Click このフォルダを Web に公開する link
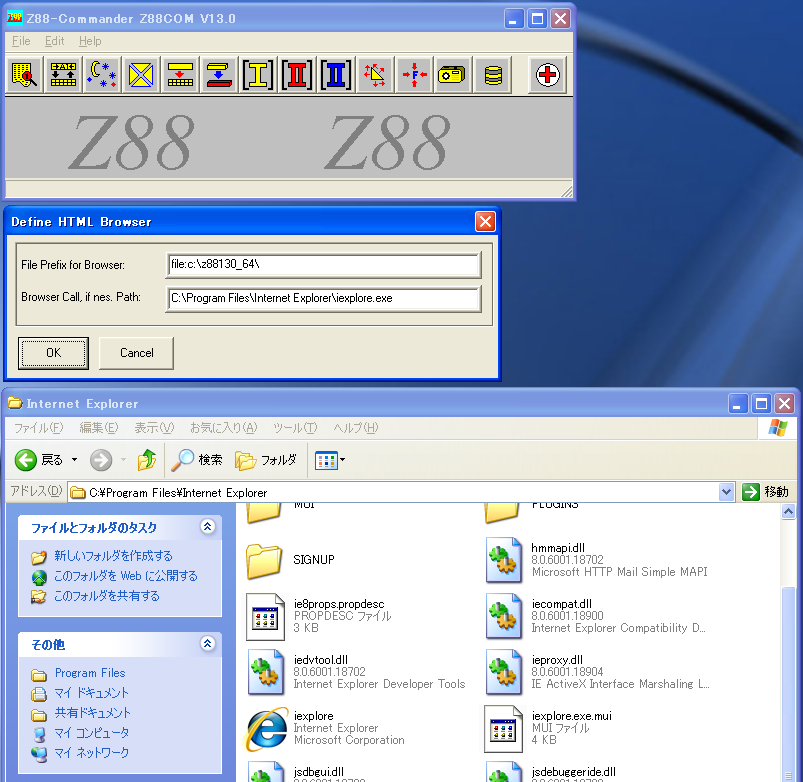 coord(125,576)
